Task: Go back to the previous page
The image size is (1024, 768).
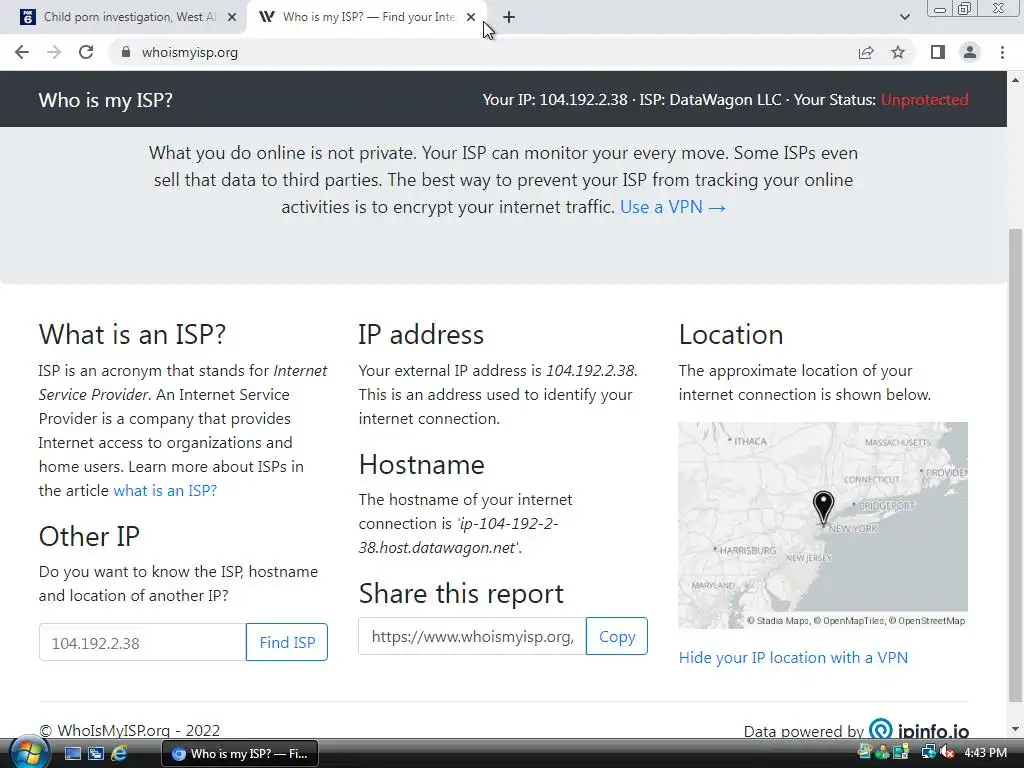Action: click(22, 52)
